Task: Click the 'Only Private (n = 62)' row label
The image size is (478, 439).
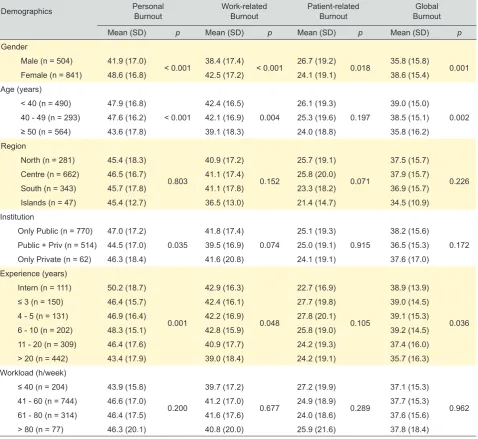Action: tap(54, 259)
